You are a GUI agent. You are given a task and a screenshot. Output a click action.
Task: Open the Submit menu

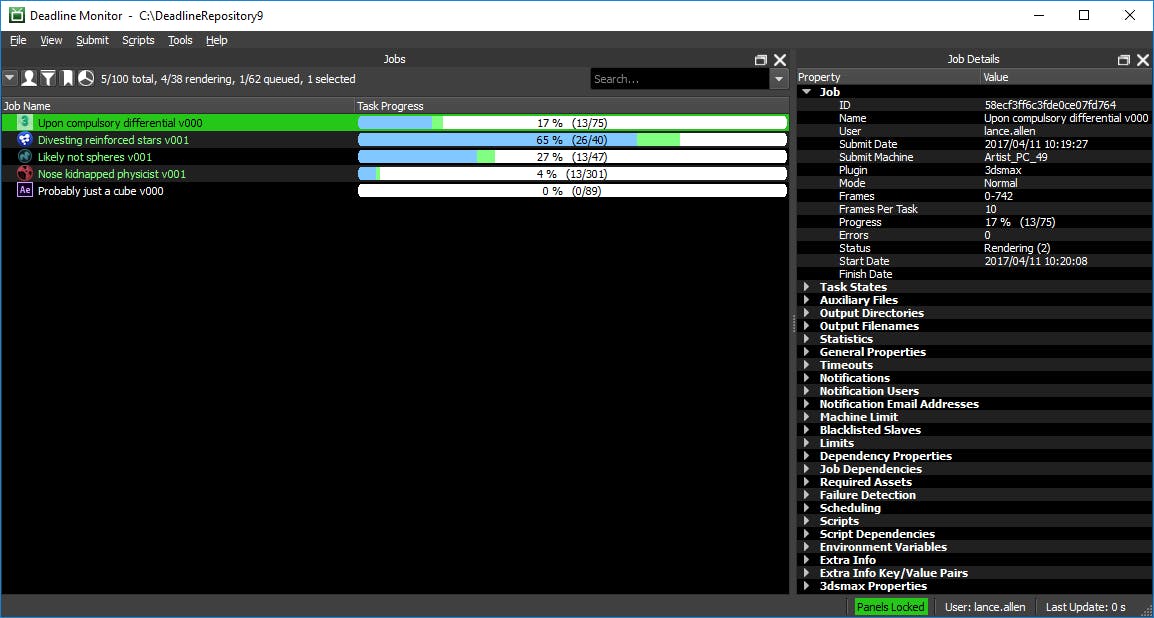point(92,40)
